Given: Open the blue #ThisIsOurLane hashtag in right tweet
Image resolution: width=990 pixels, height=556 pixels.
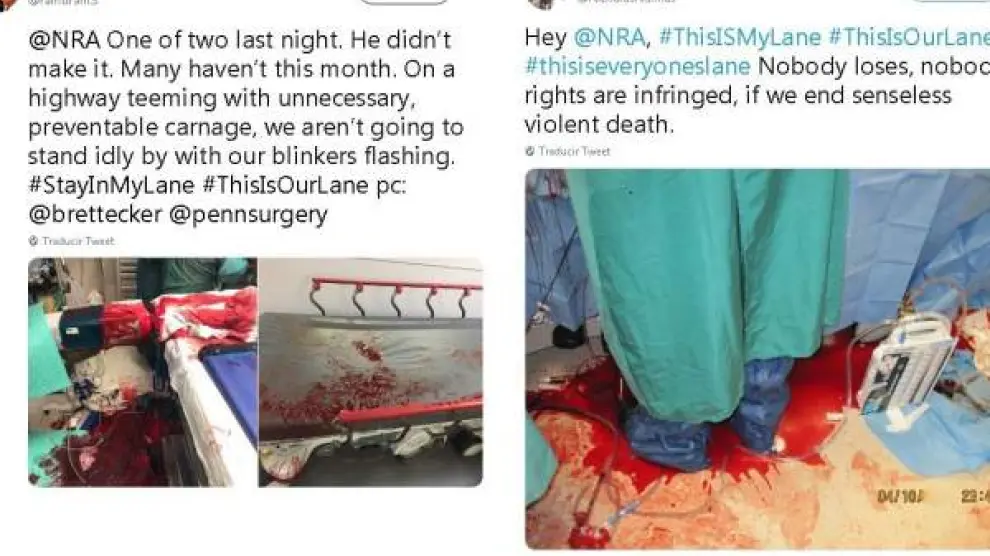Looking at the screenshot, I should point(909,38).
